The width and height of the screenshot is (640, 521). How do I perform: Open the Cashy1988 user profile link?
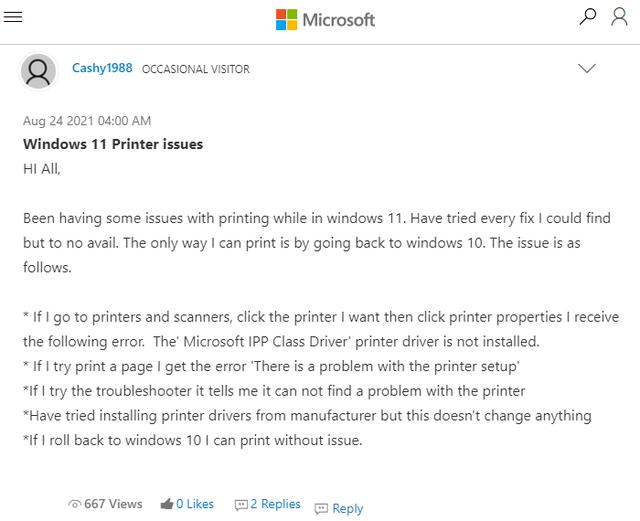[102, 68]
